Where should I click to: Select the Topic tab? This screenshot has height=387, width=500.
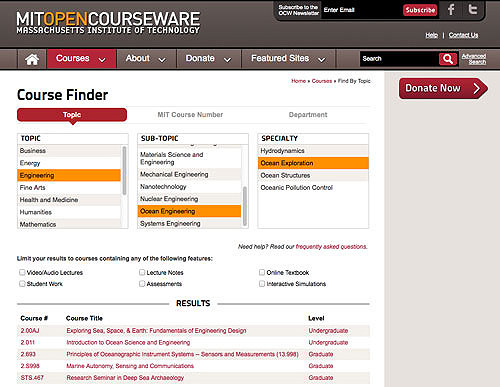tap(72, 115)
